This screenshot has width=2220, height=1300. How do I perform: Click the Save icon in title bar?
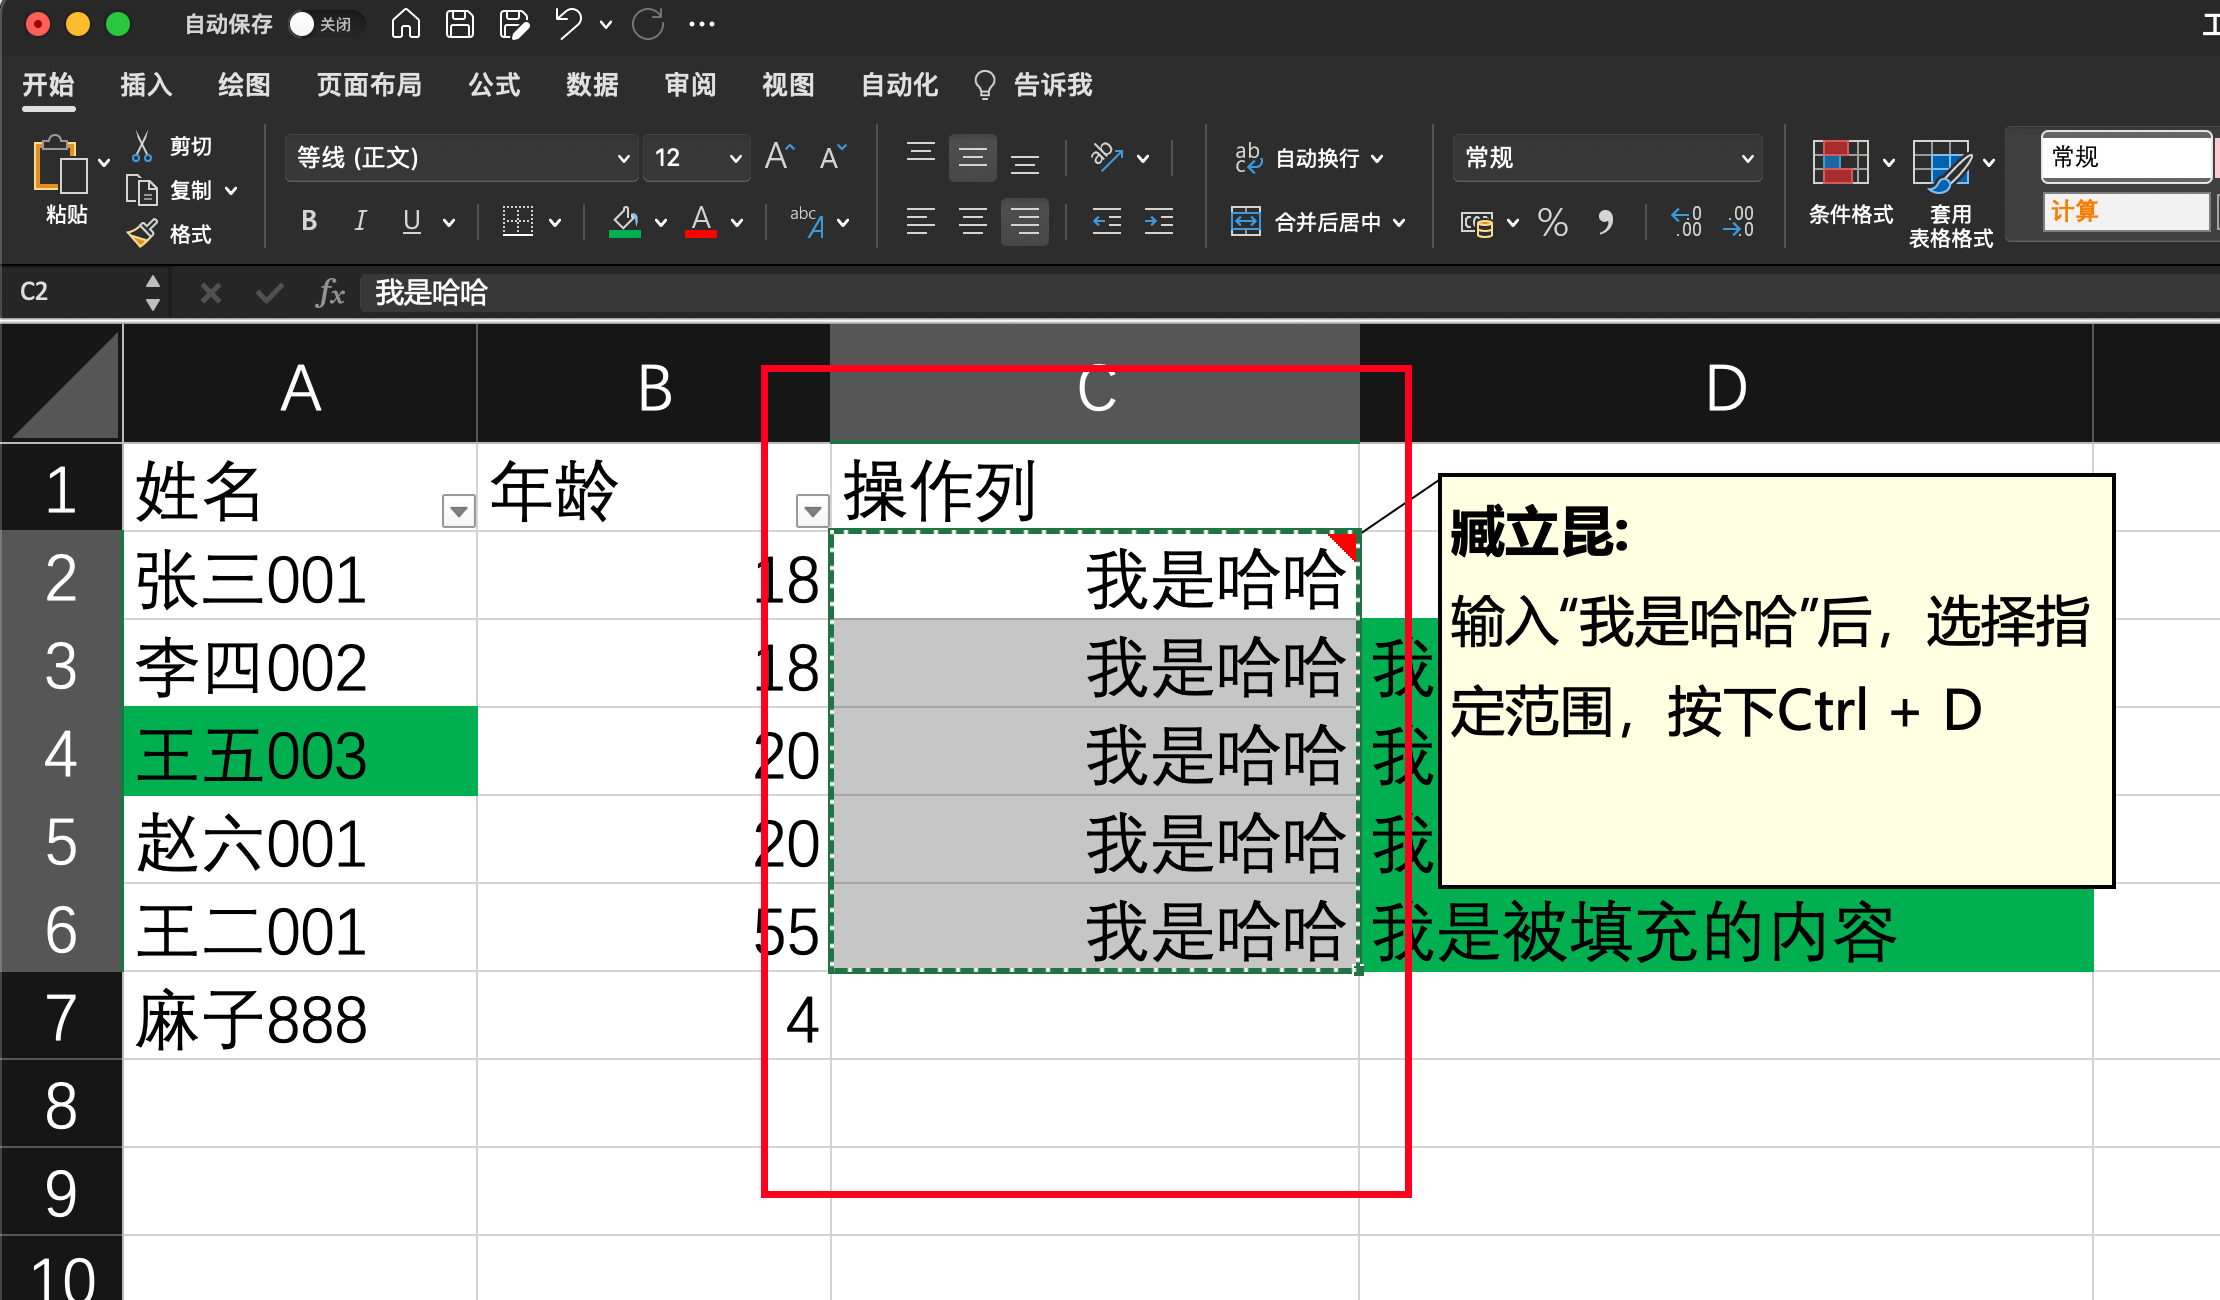[x=459, y=24]
